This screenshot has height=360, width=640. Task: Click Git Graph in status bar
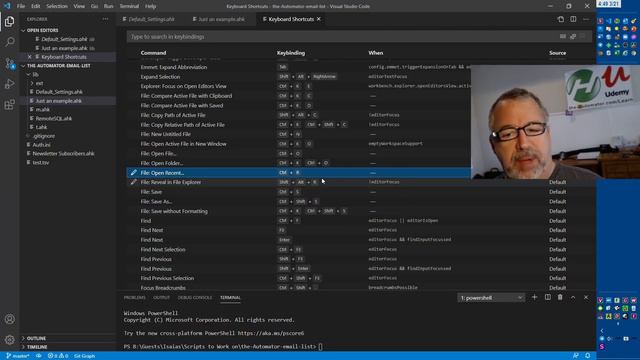[84, 356]
